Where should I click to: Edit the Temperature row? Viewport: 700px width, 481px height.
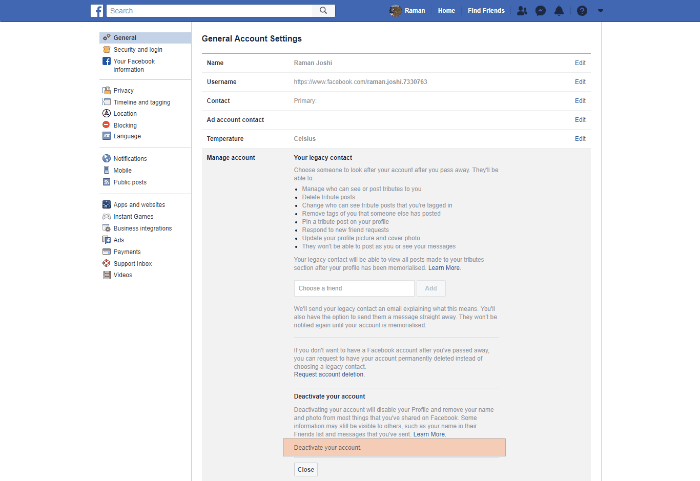coord(579,139)
